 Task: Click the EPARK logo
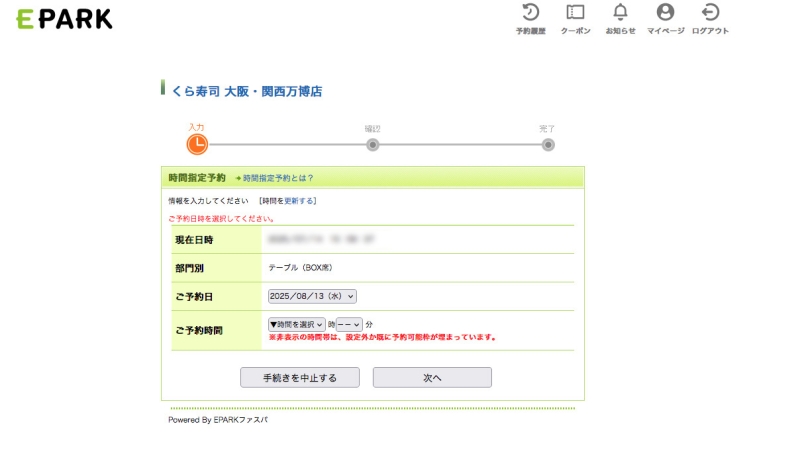65,19
